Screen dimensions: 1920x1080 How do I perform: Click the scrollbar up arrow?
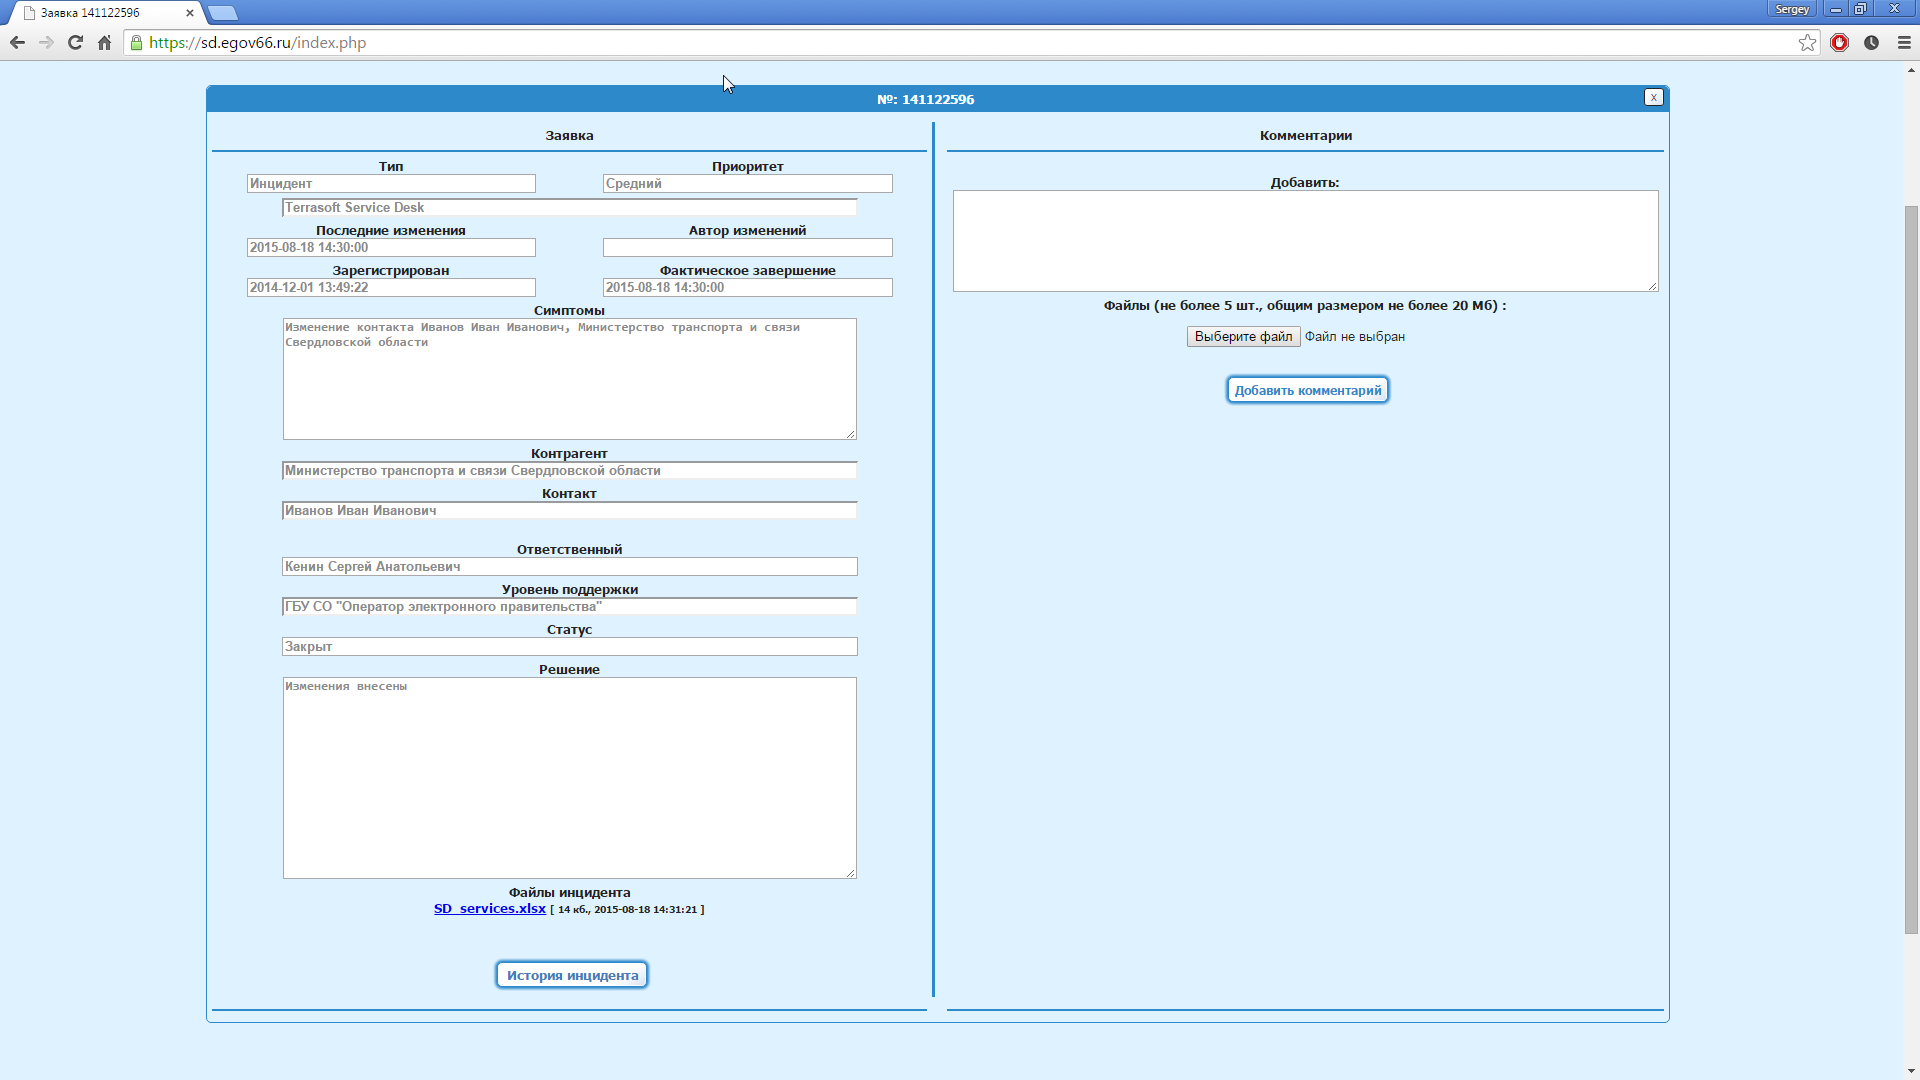pyautogui.click(x=1911, y=70)
